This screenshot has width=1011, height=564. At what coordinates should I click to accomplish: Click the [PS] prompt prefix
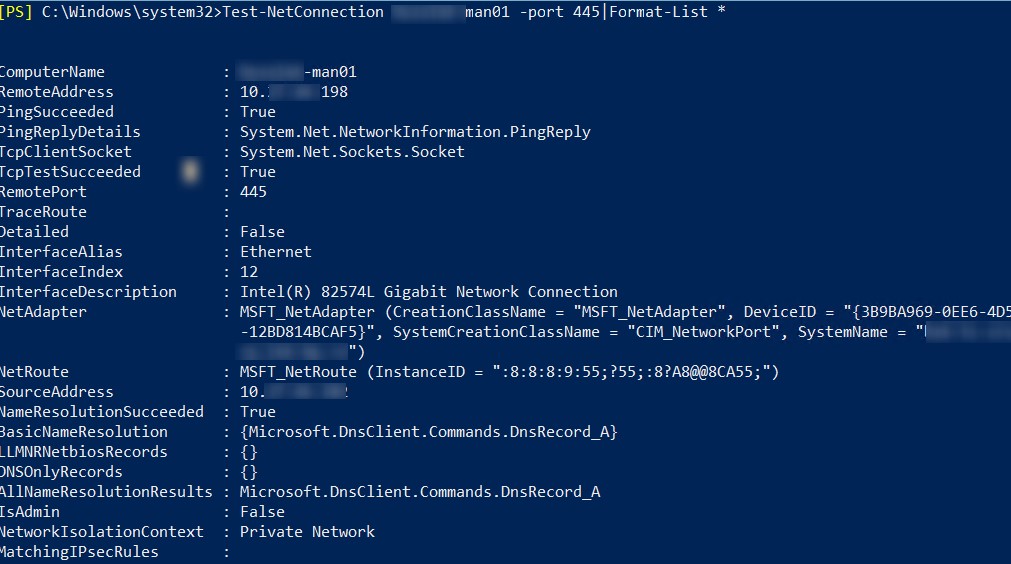point(15,12)
